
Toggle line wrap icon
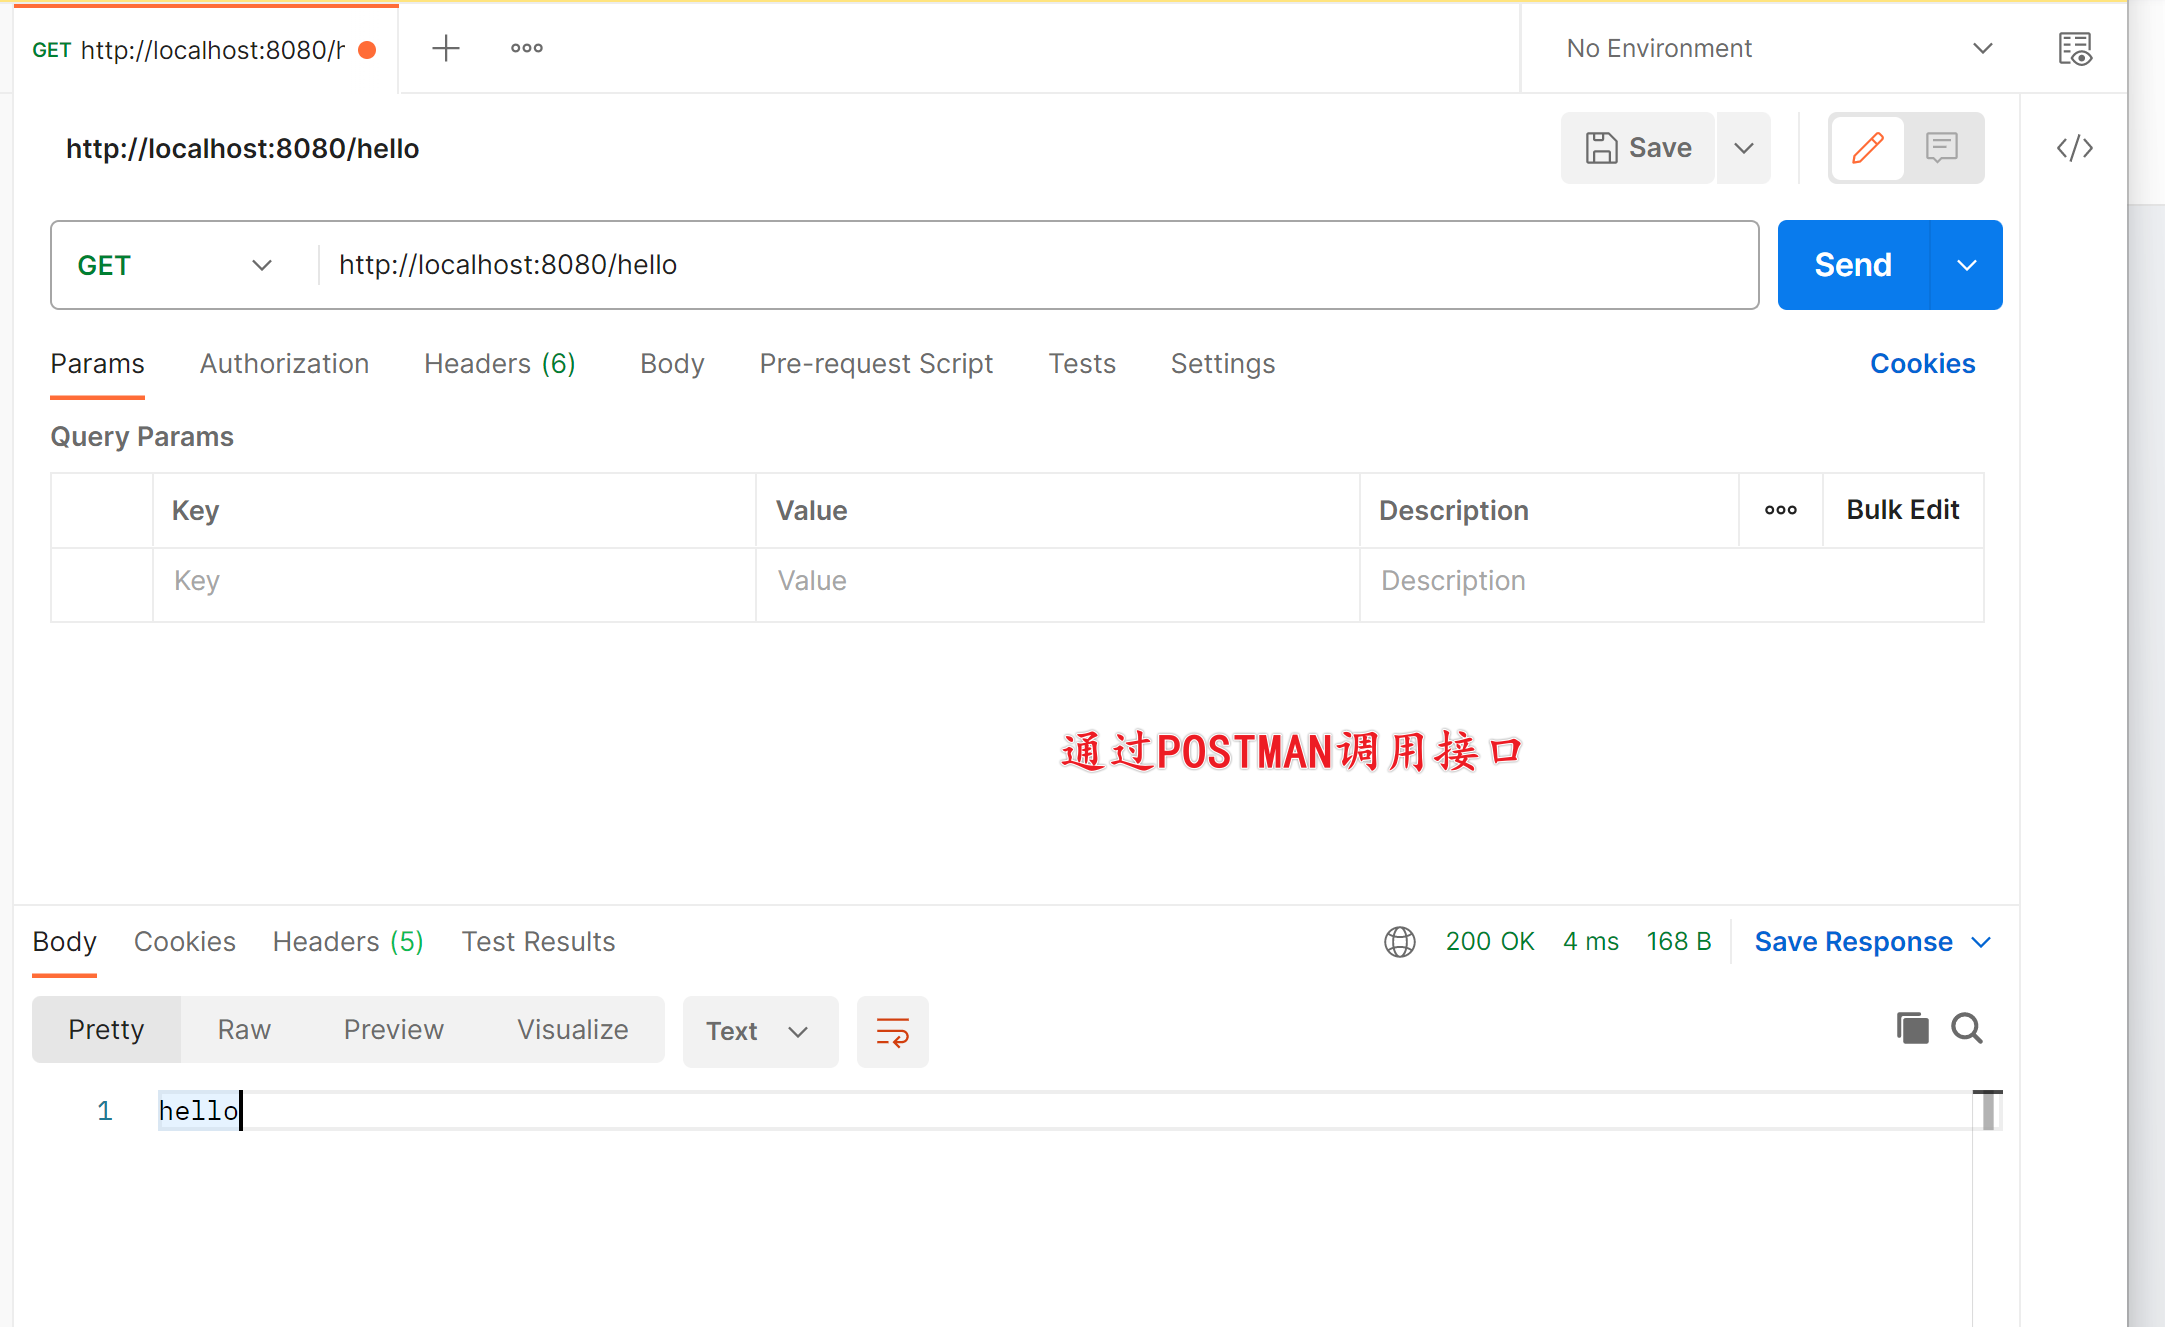[x=892, y=1032]
